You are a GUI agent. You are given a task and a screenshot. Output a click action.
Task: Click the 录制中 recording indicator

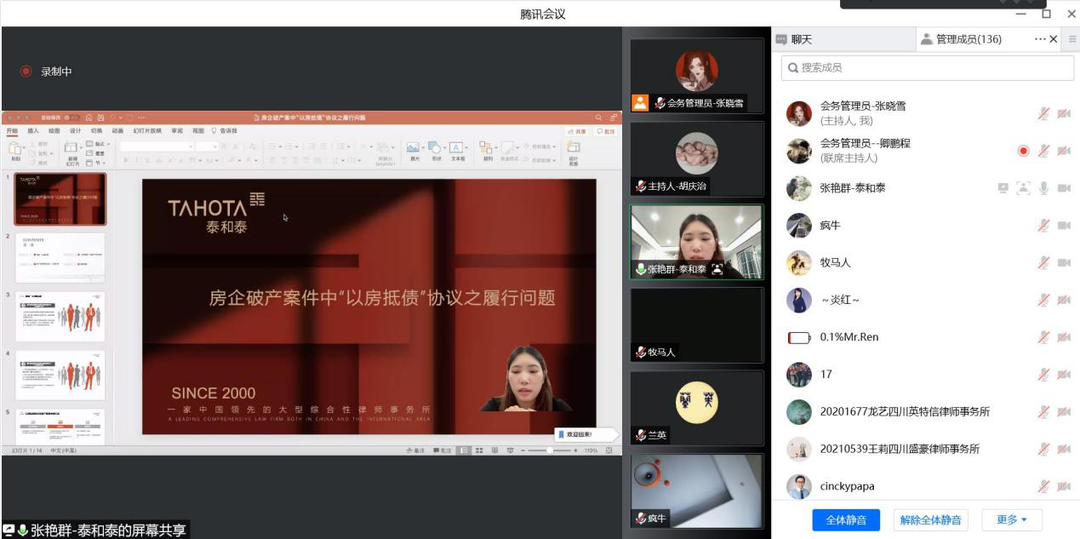47,71
